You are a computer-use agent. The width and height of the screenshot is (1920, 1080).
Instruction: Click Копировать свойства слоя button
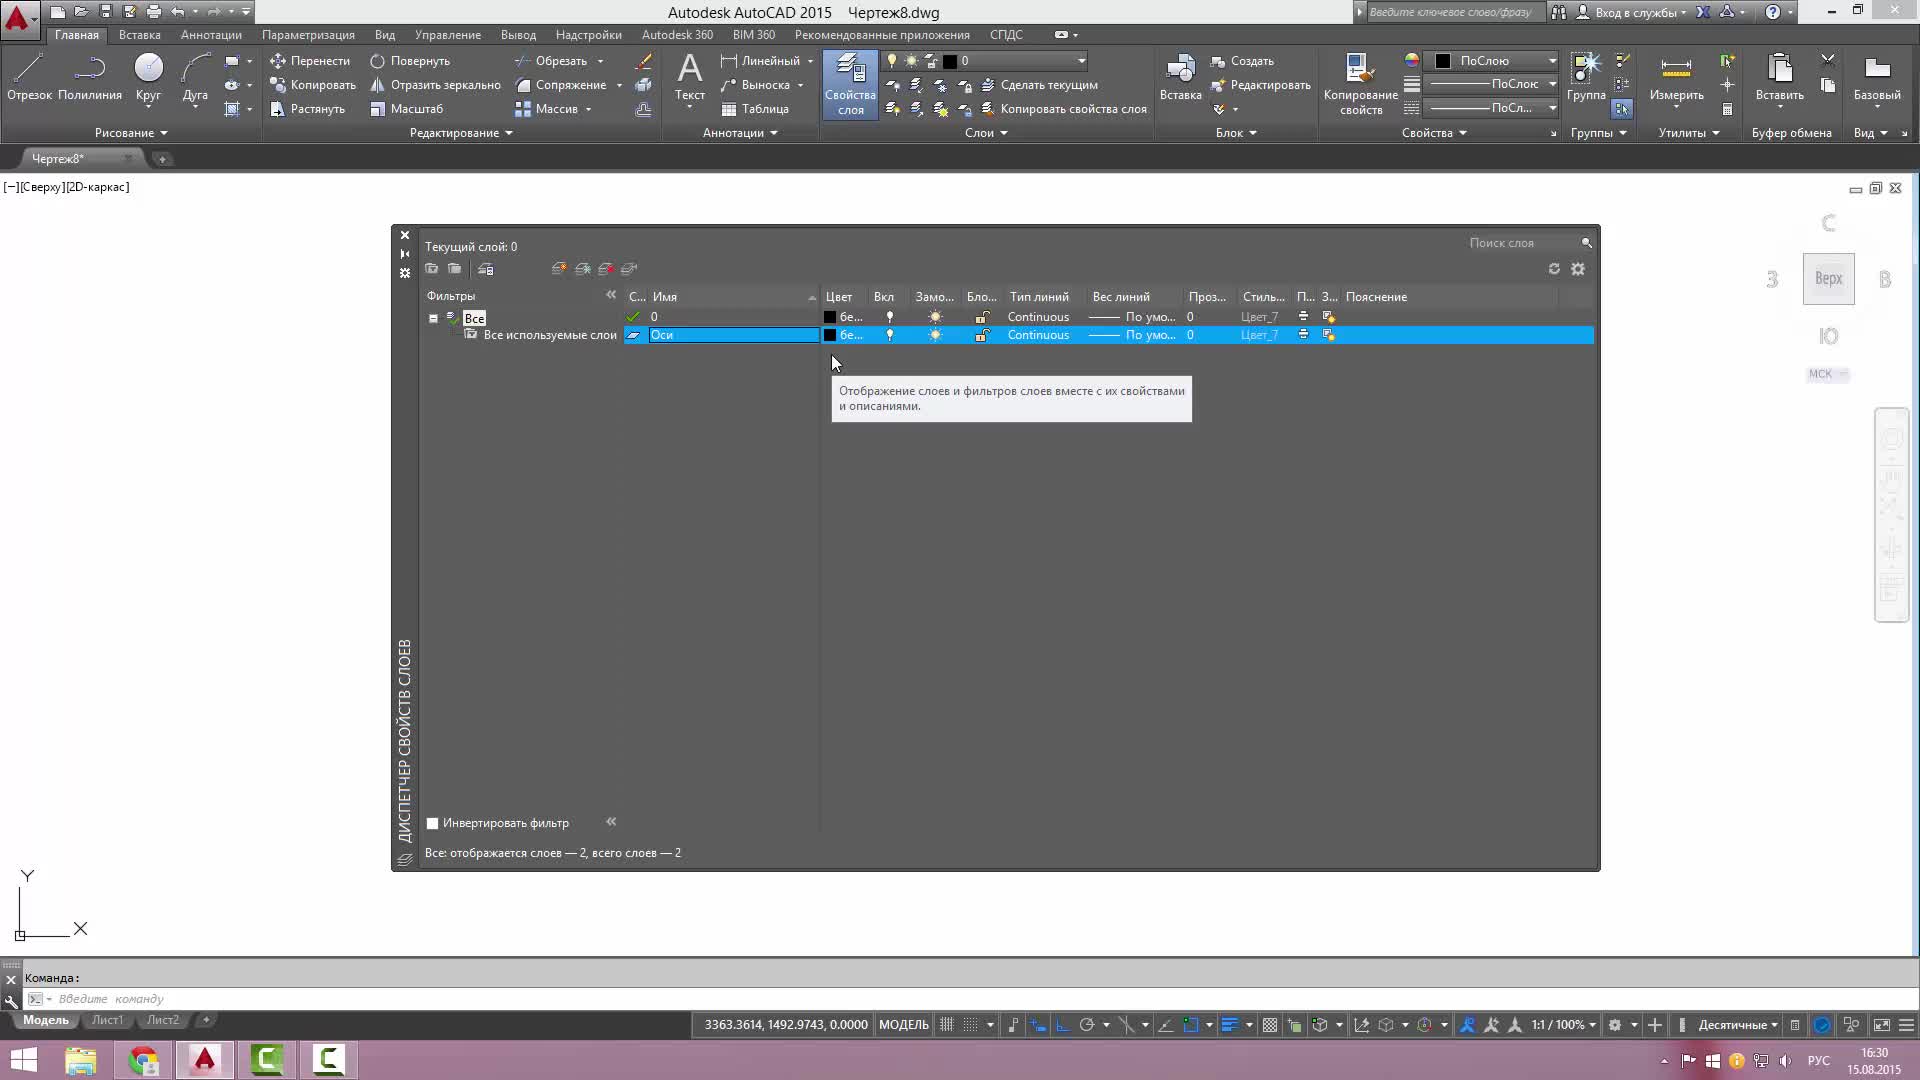pos(1063,109)
